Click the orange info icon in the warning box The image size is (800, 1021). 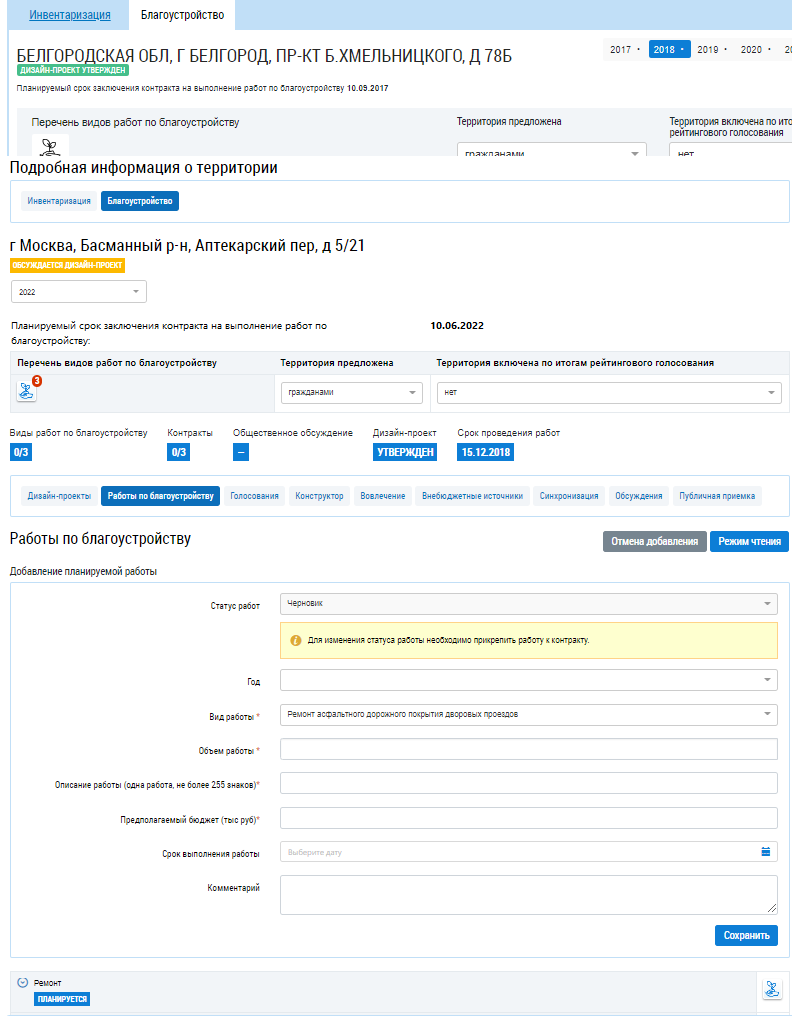coord(296,640)
